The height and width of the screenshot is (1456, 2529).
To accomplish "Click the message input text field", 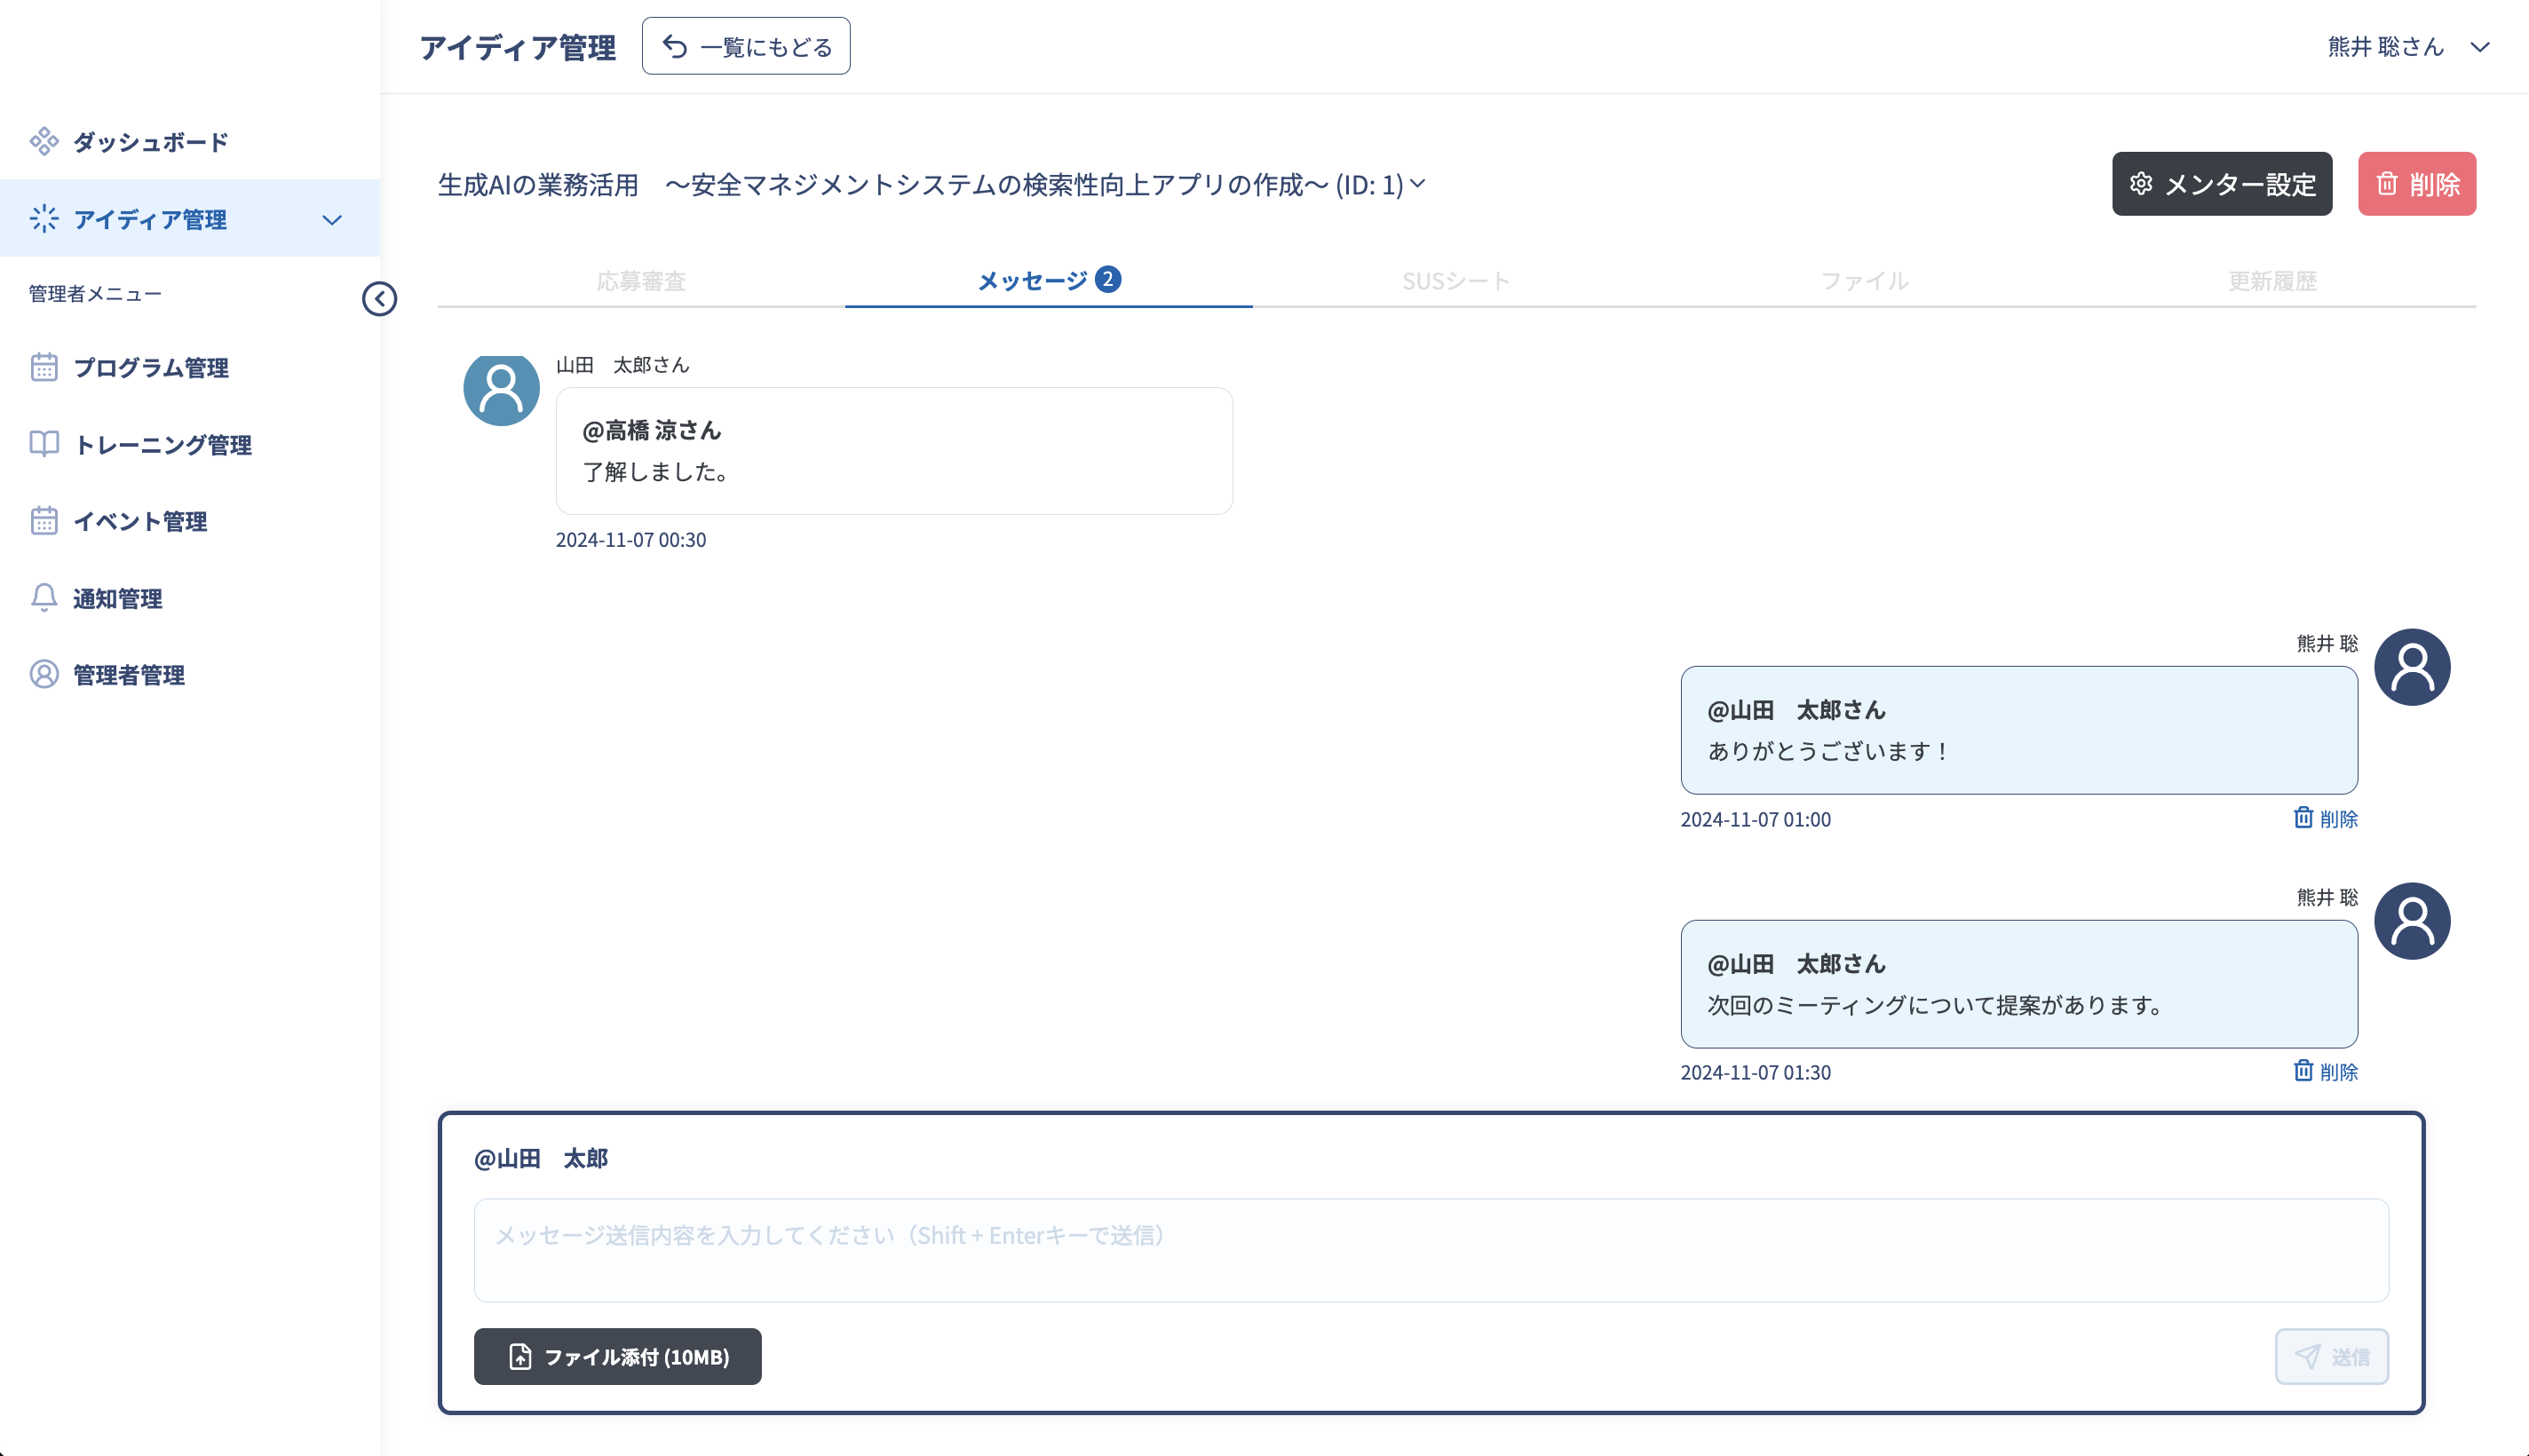I will click(1430, 1250).
